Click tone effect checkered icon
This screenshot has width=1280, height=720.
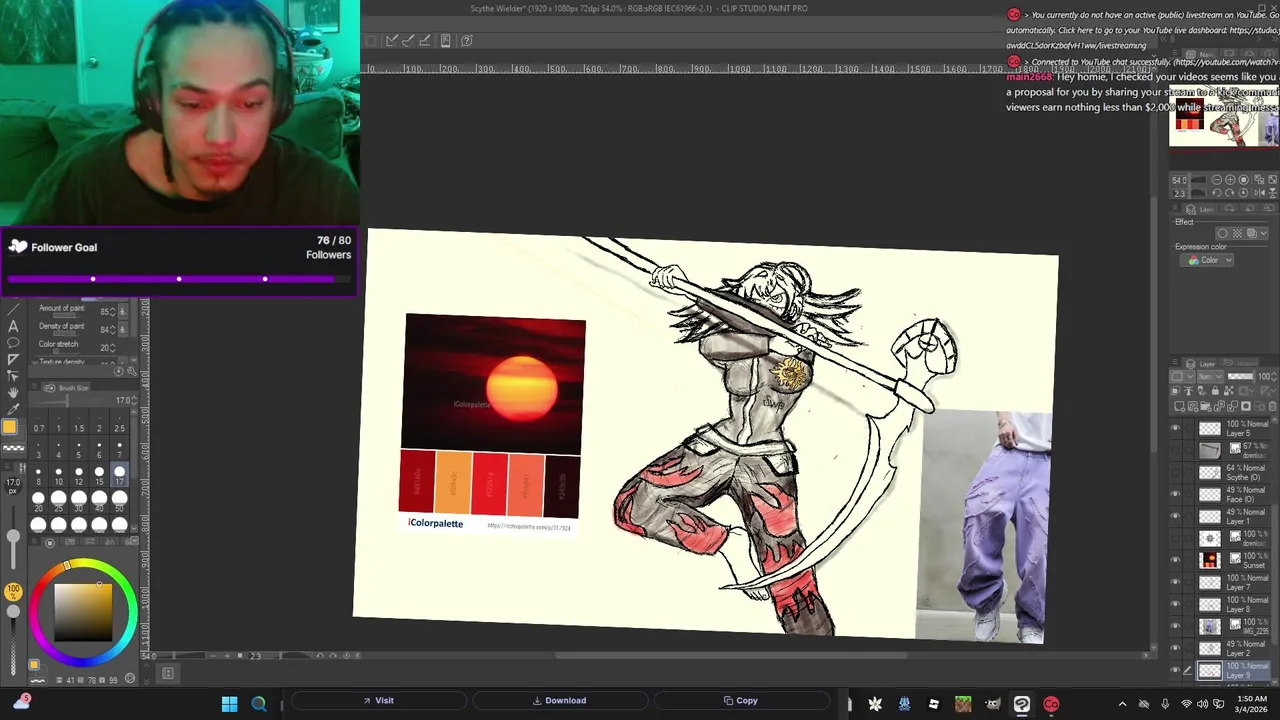pos(1237,233)
